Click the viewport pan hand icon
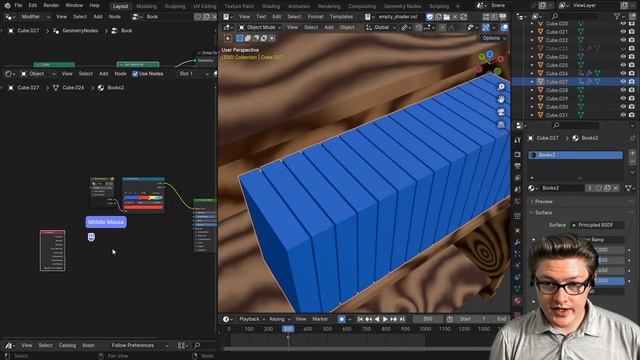The height and width of the screenshot is (360, 640). pyautogui.click(x=501, y=100)
